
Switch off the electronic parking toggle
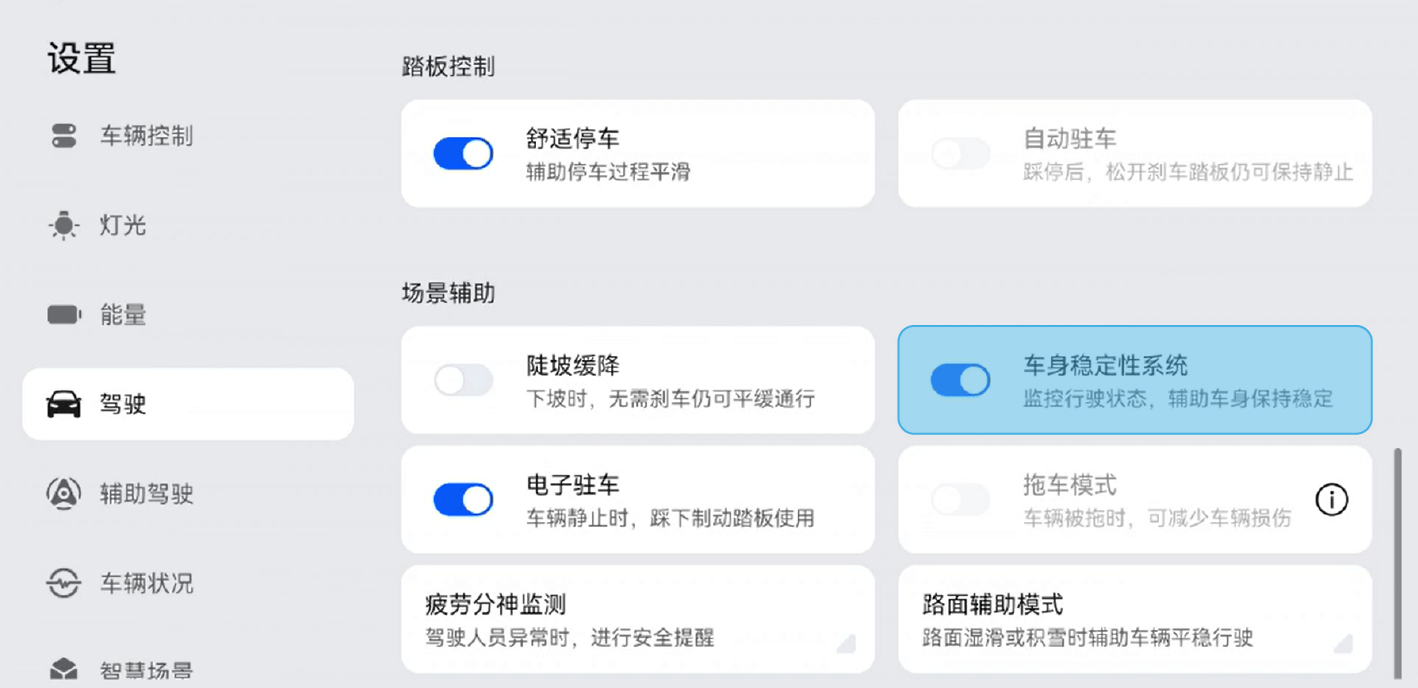(463, 499)
